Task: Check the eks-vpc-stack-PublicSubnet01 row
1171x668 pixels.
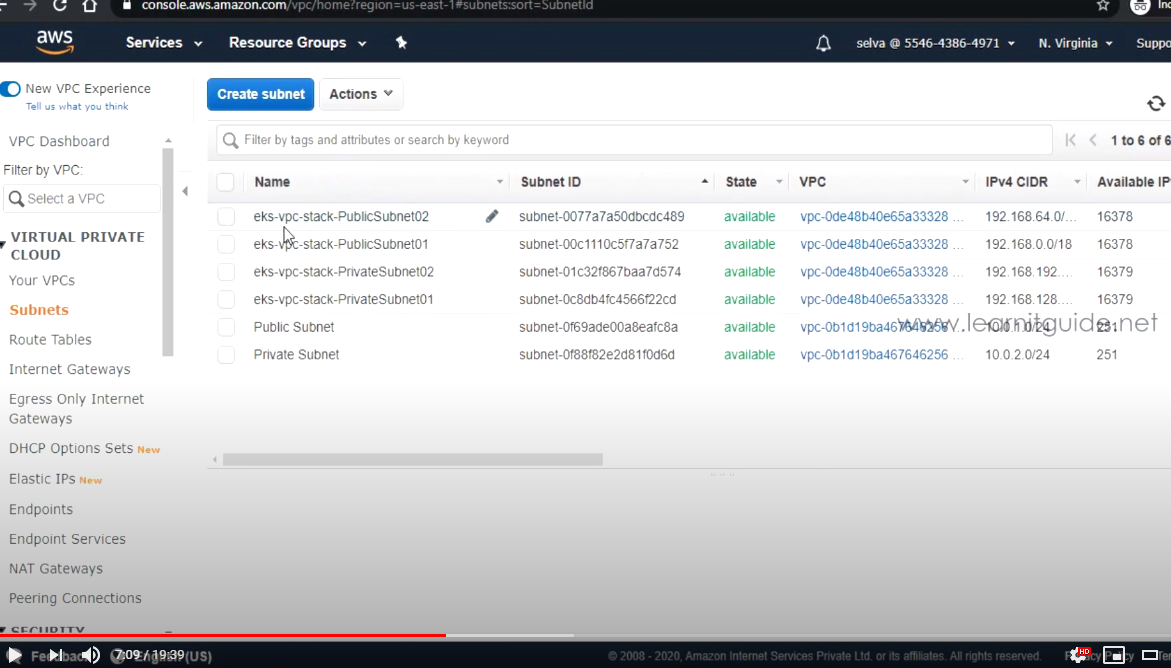Action: 226,244
